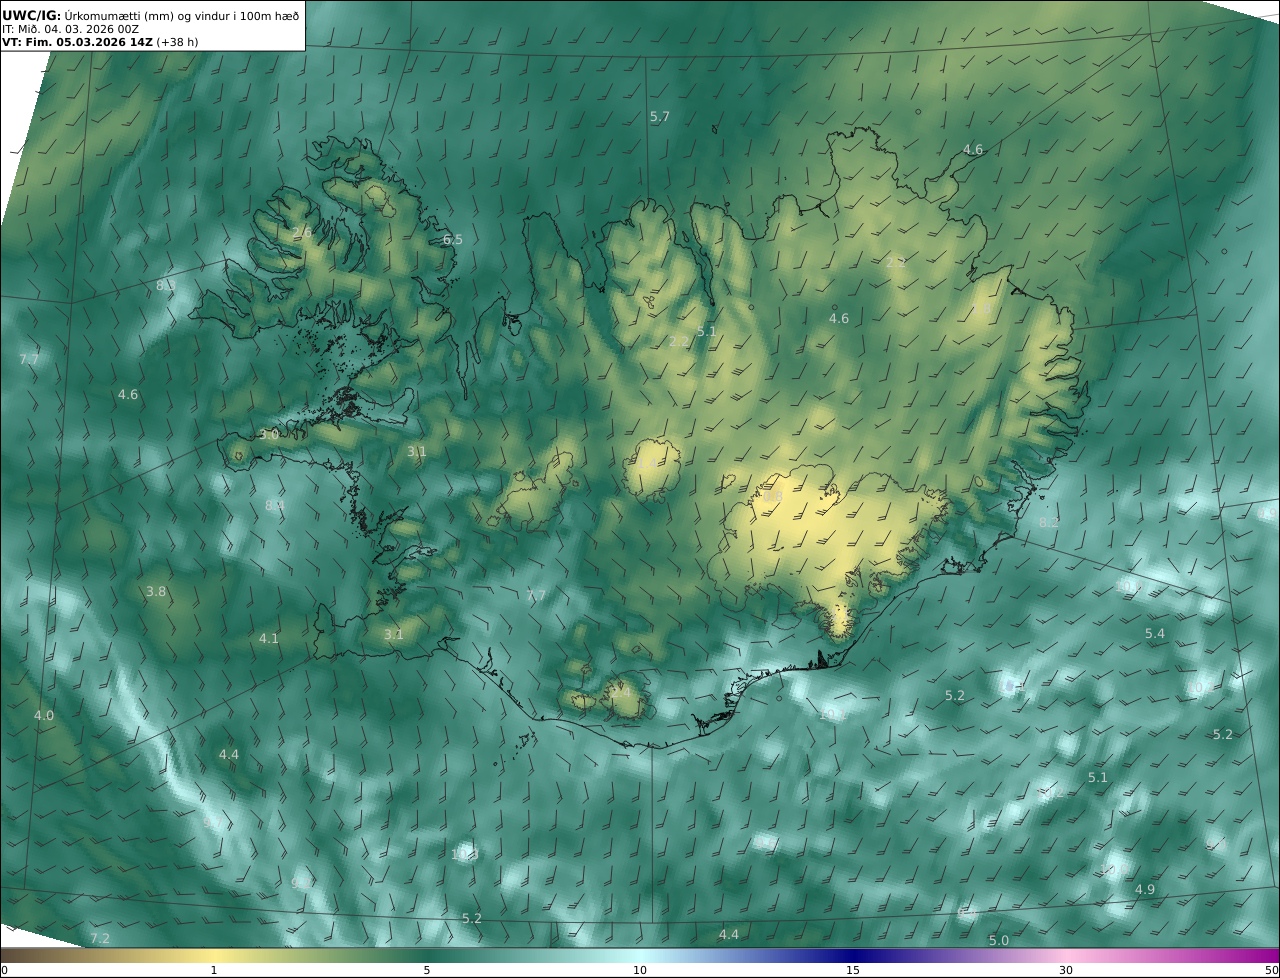Click the map value '6.5' near Westfjords
1280x978 pixels.
(453, 240)
